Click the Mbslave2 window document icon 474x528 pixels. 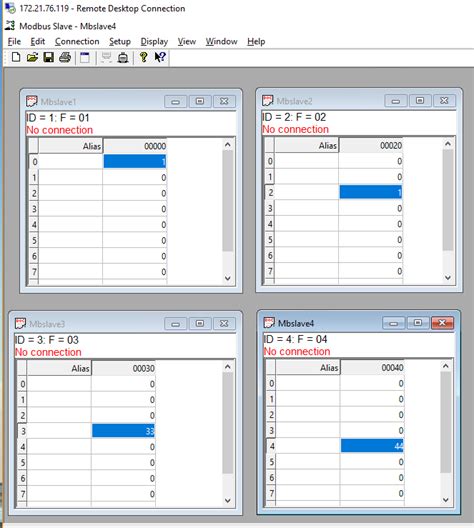click(x=268, y=101)
